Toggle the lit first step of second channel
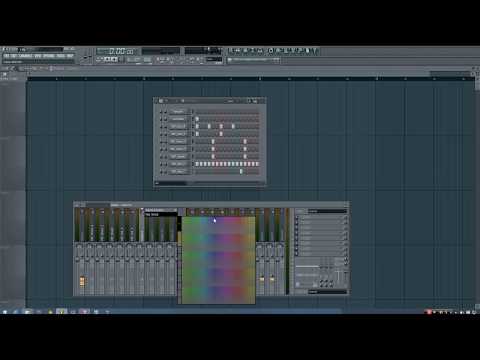Screen dimensions: 480x360 coord(197,119)
